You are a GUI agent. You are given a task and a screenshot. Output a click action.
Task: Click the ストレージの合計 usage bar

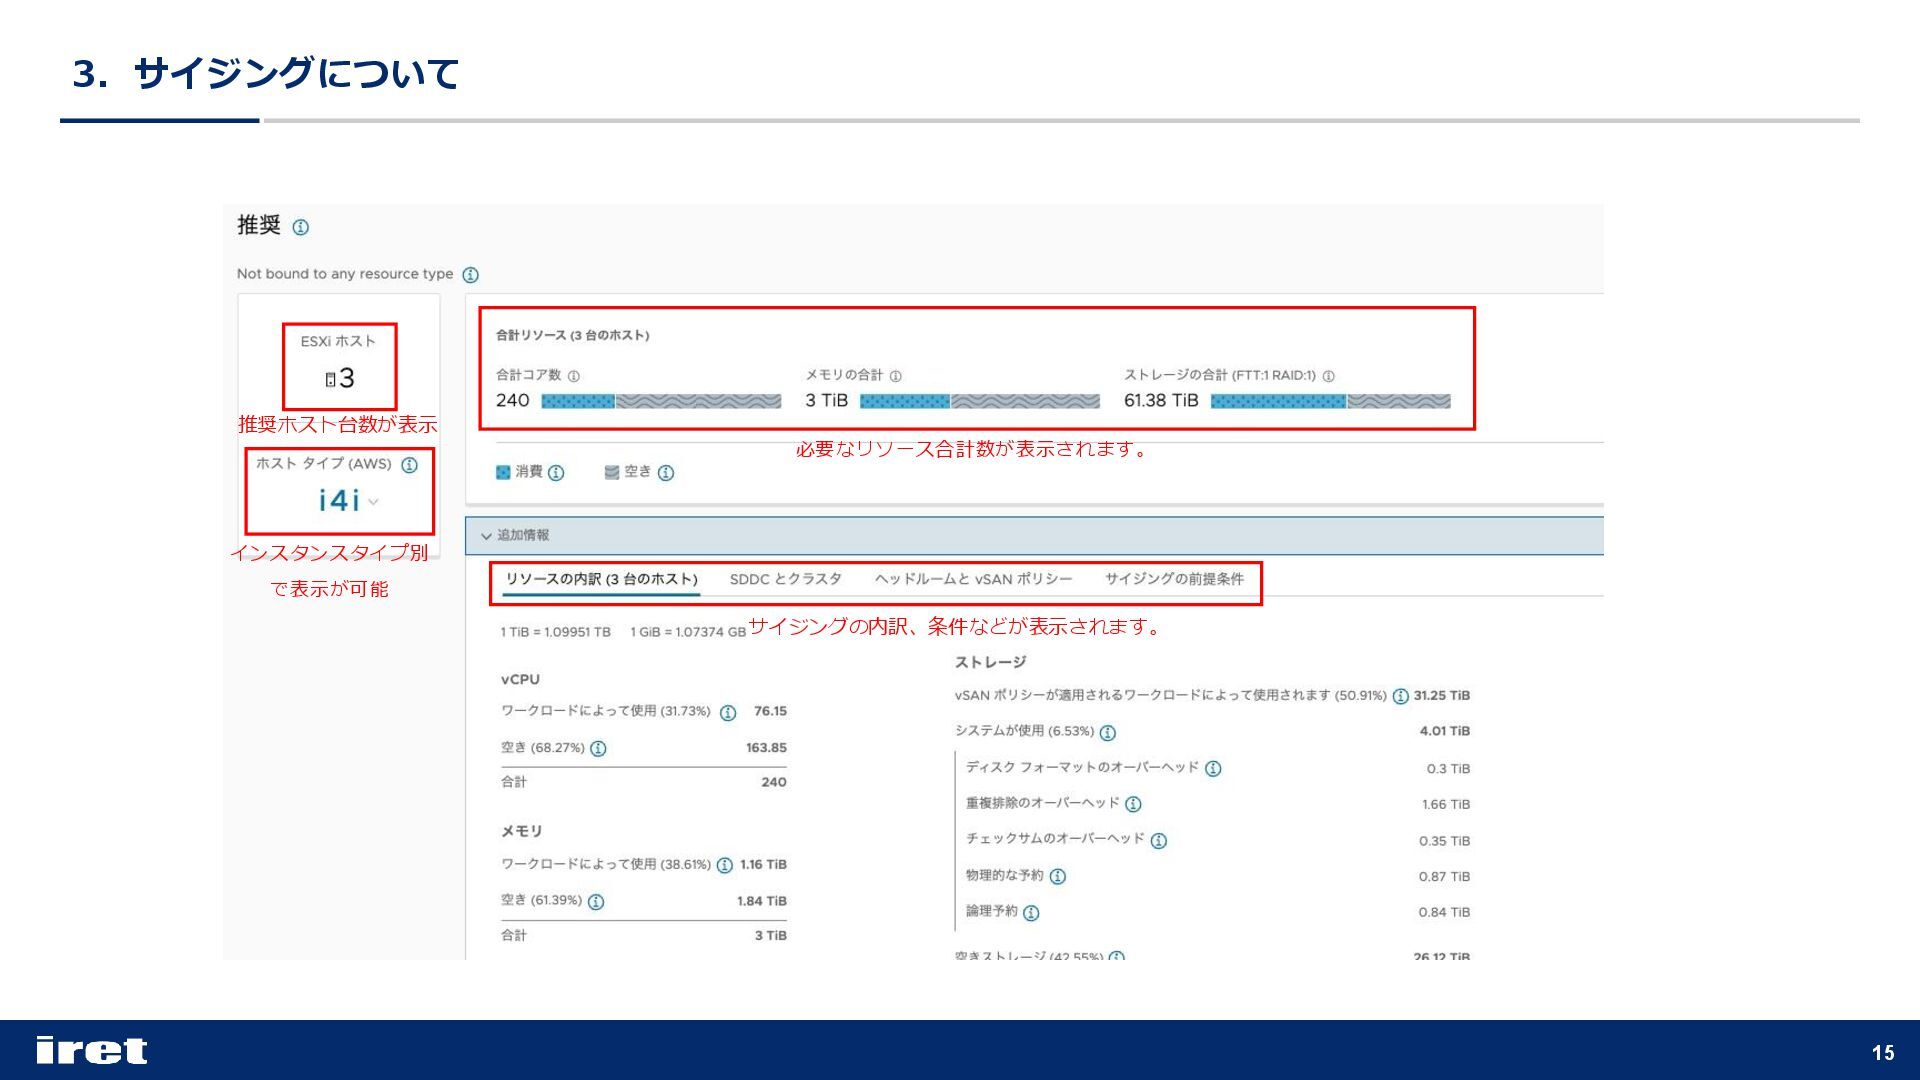[x=1330, y=401]
